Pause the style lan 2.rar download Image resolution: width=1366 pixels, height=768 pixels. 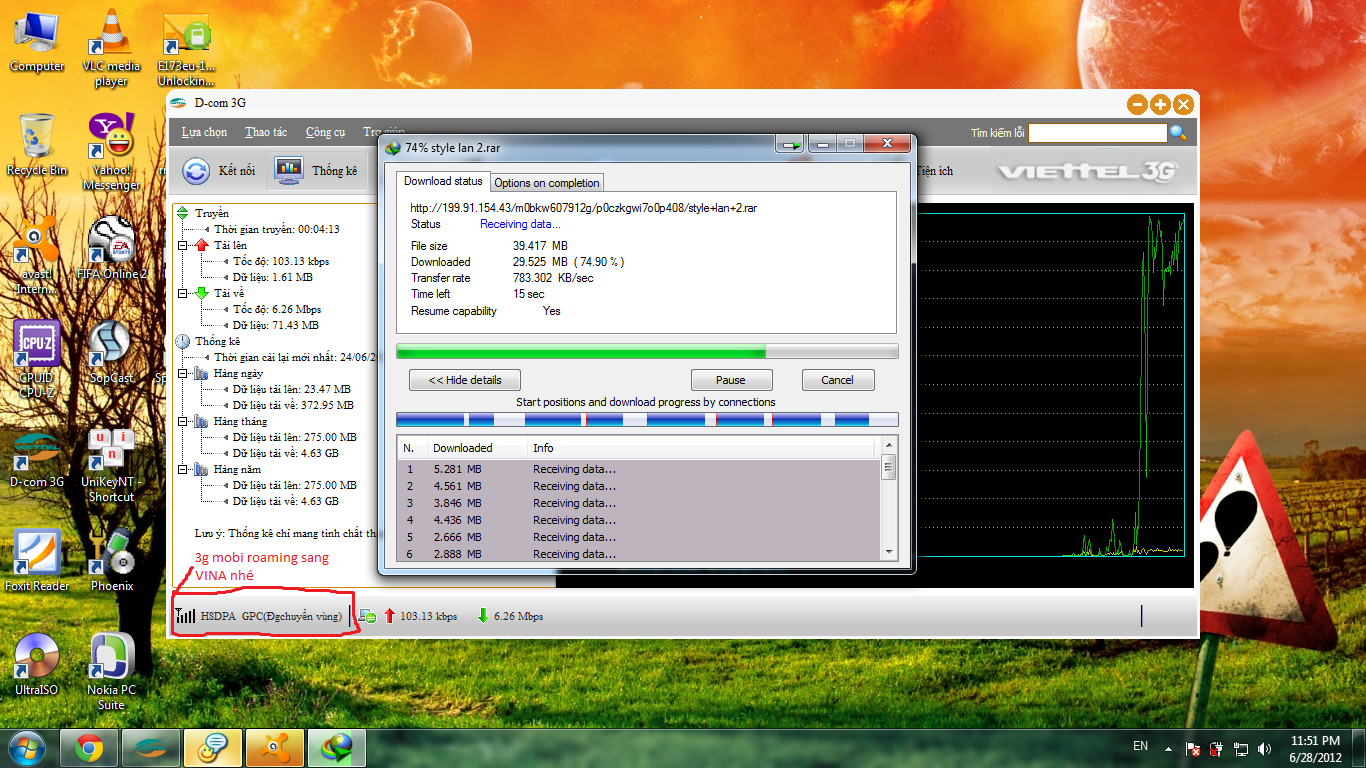[x=730, y=380]
